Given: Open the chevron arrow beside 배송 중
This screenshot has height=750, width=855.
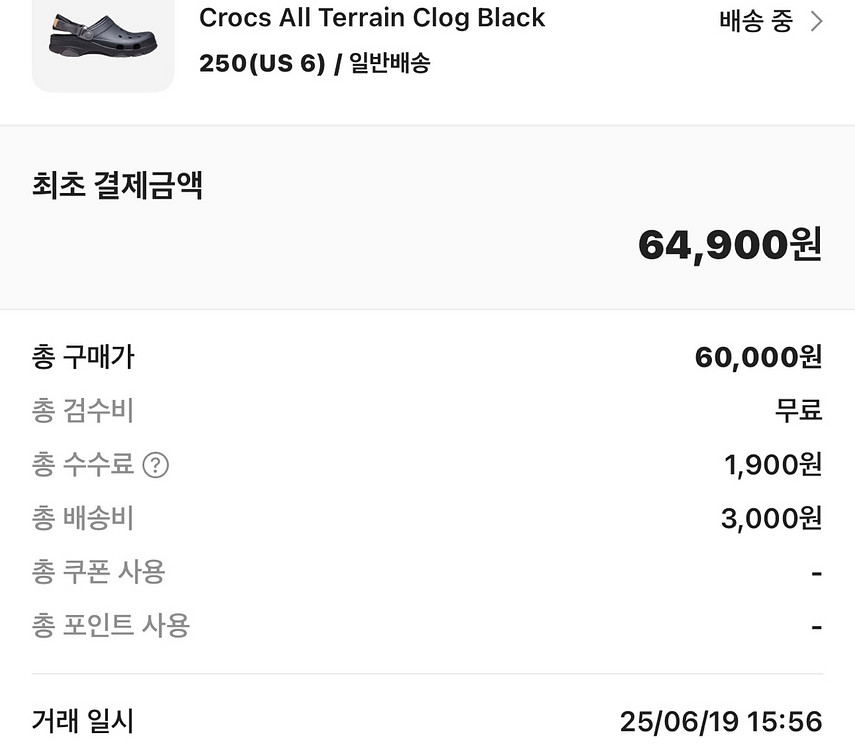Looking at the screenshot, I should coord(816,22).
